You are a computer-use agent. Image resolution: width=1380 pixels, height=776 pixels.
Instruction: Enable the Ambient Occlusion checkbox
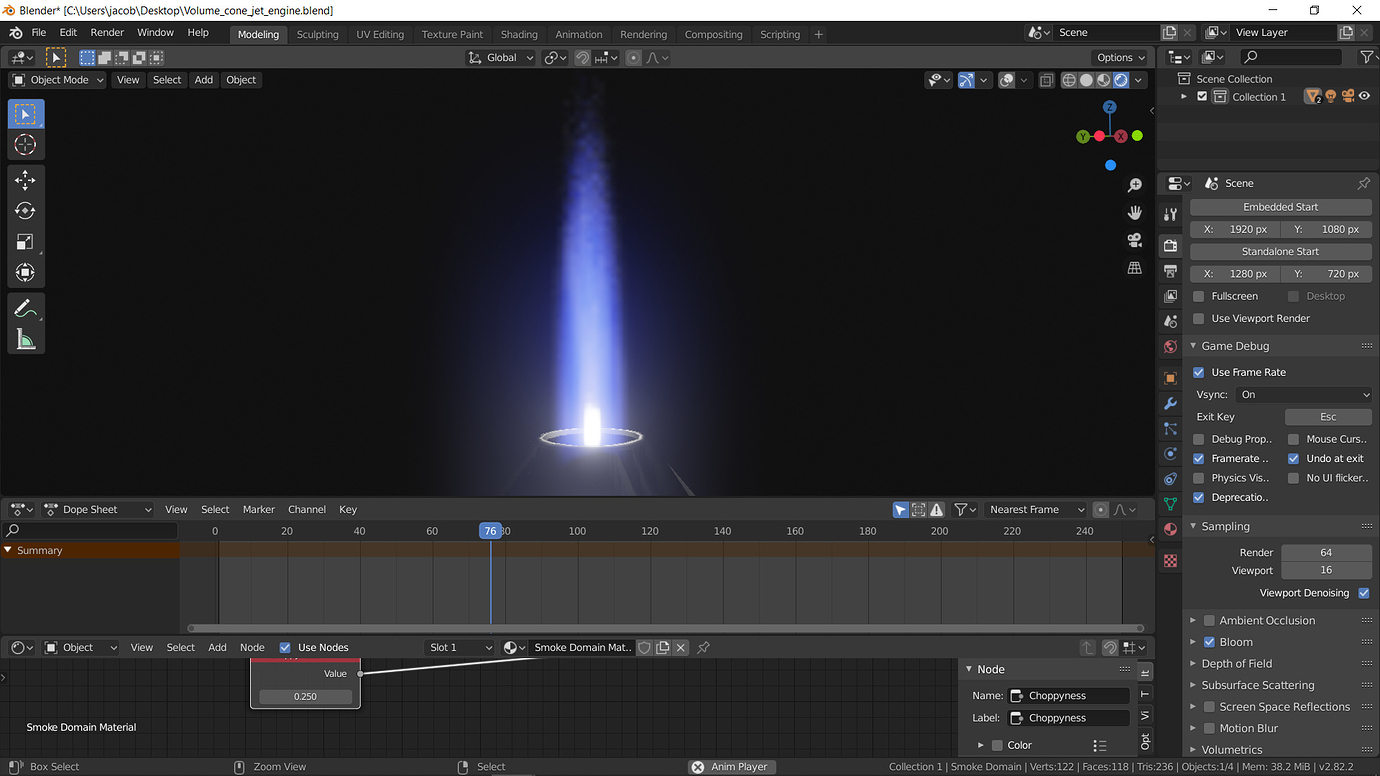(1209, 620)
